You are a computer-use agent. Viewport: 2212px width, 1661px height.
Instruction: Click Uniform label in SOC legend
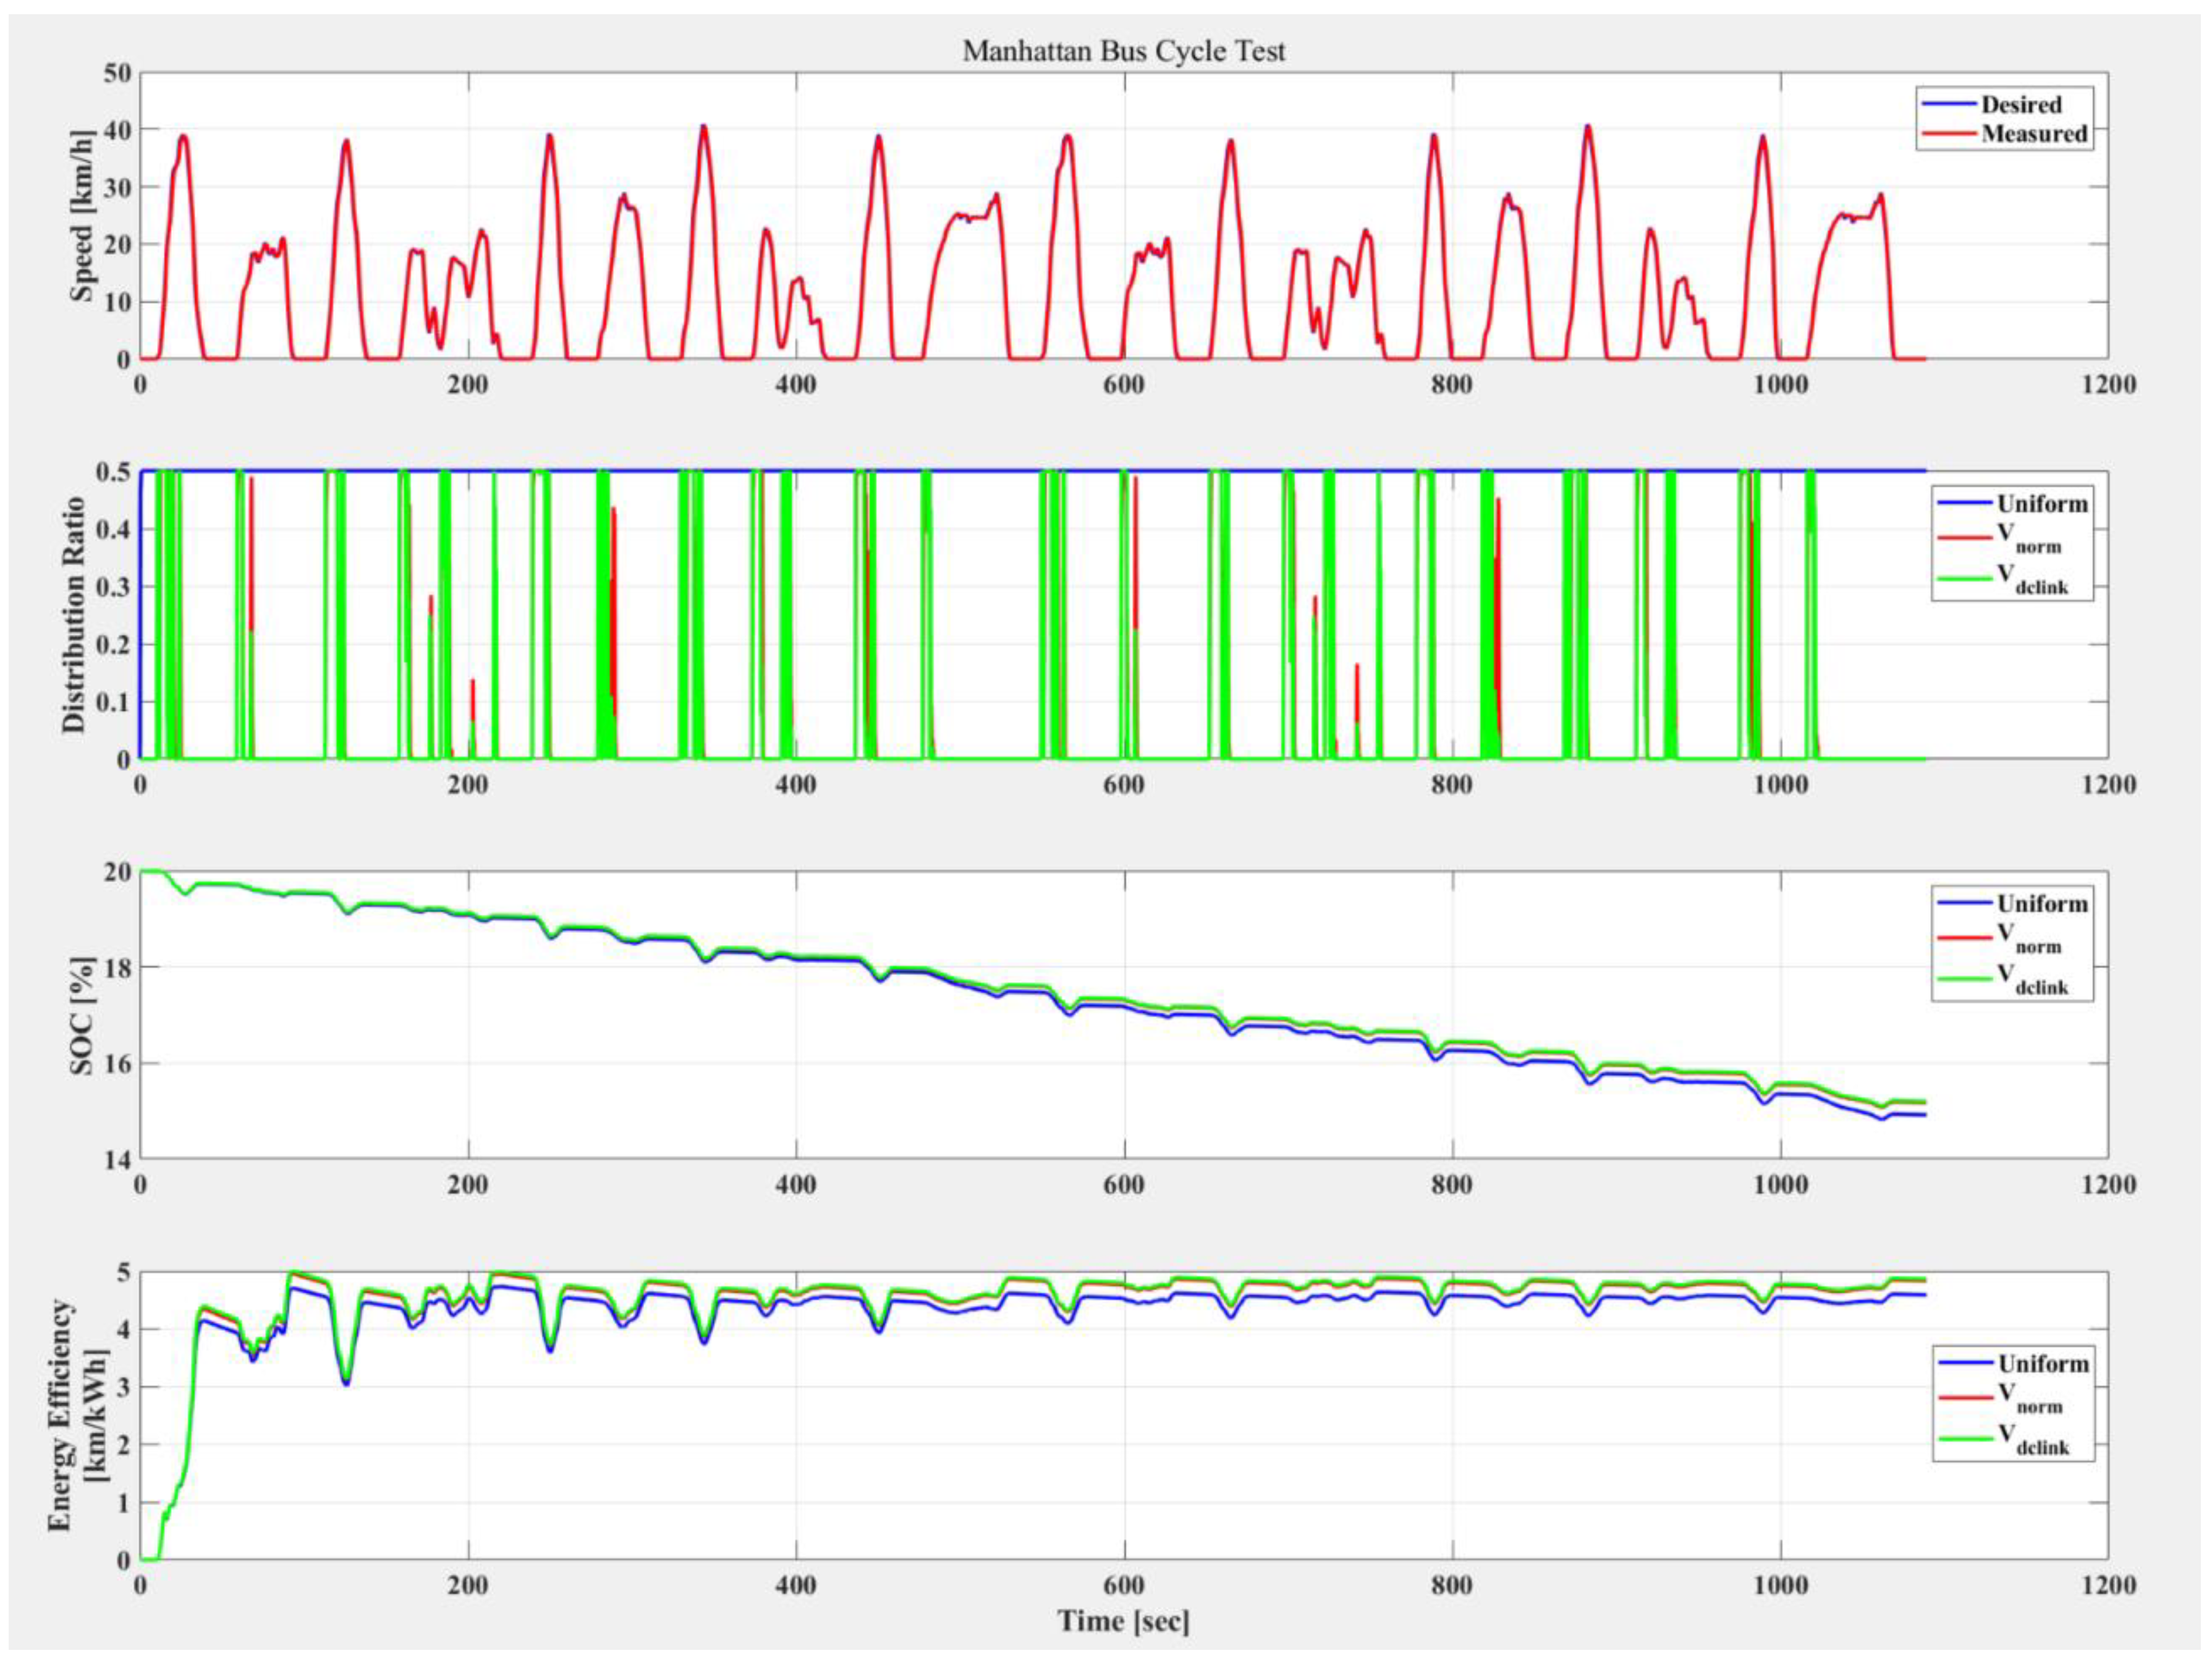click(x=2043, y=904)
